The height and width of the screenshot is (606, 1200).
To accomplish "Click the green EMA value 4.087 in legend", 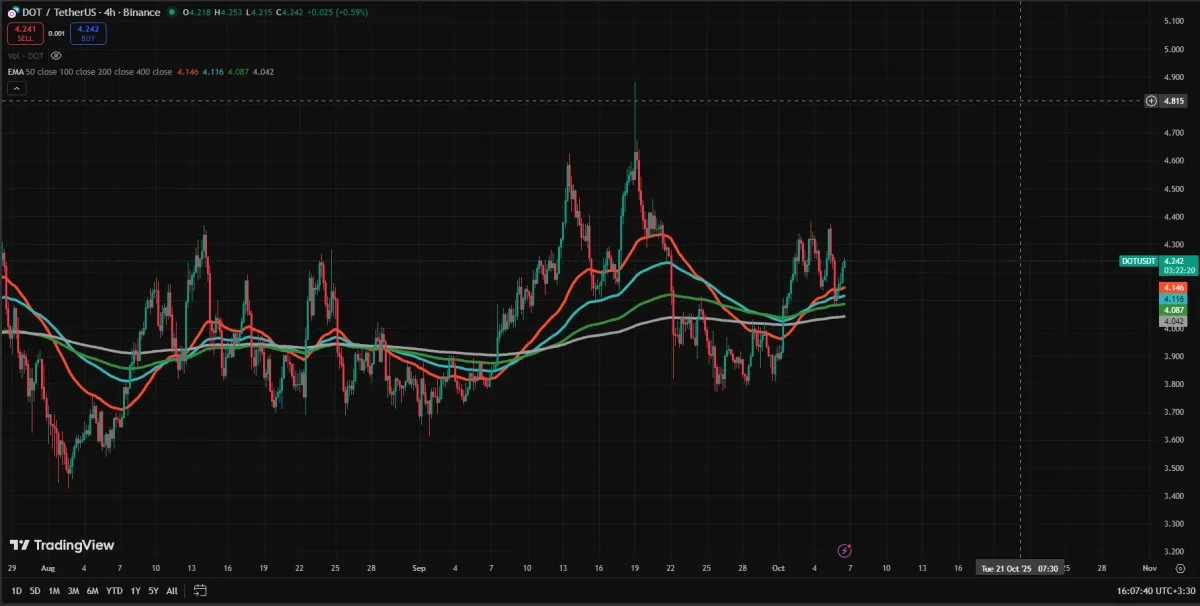I will [238, 72].
